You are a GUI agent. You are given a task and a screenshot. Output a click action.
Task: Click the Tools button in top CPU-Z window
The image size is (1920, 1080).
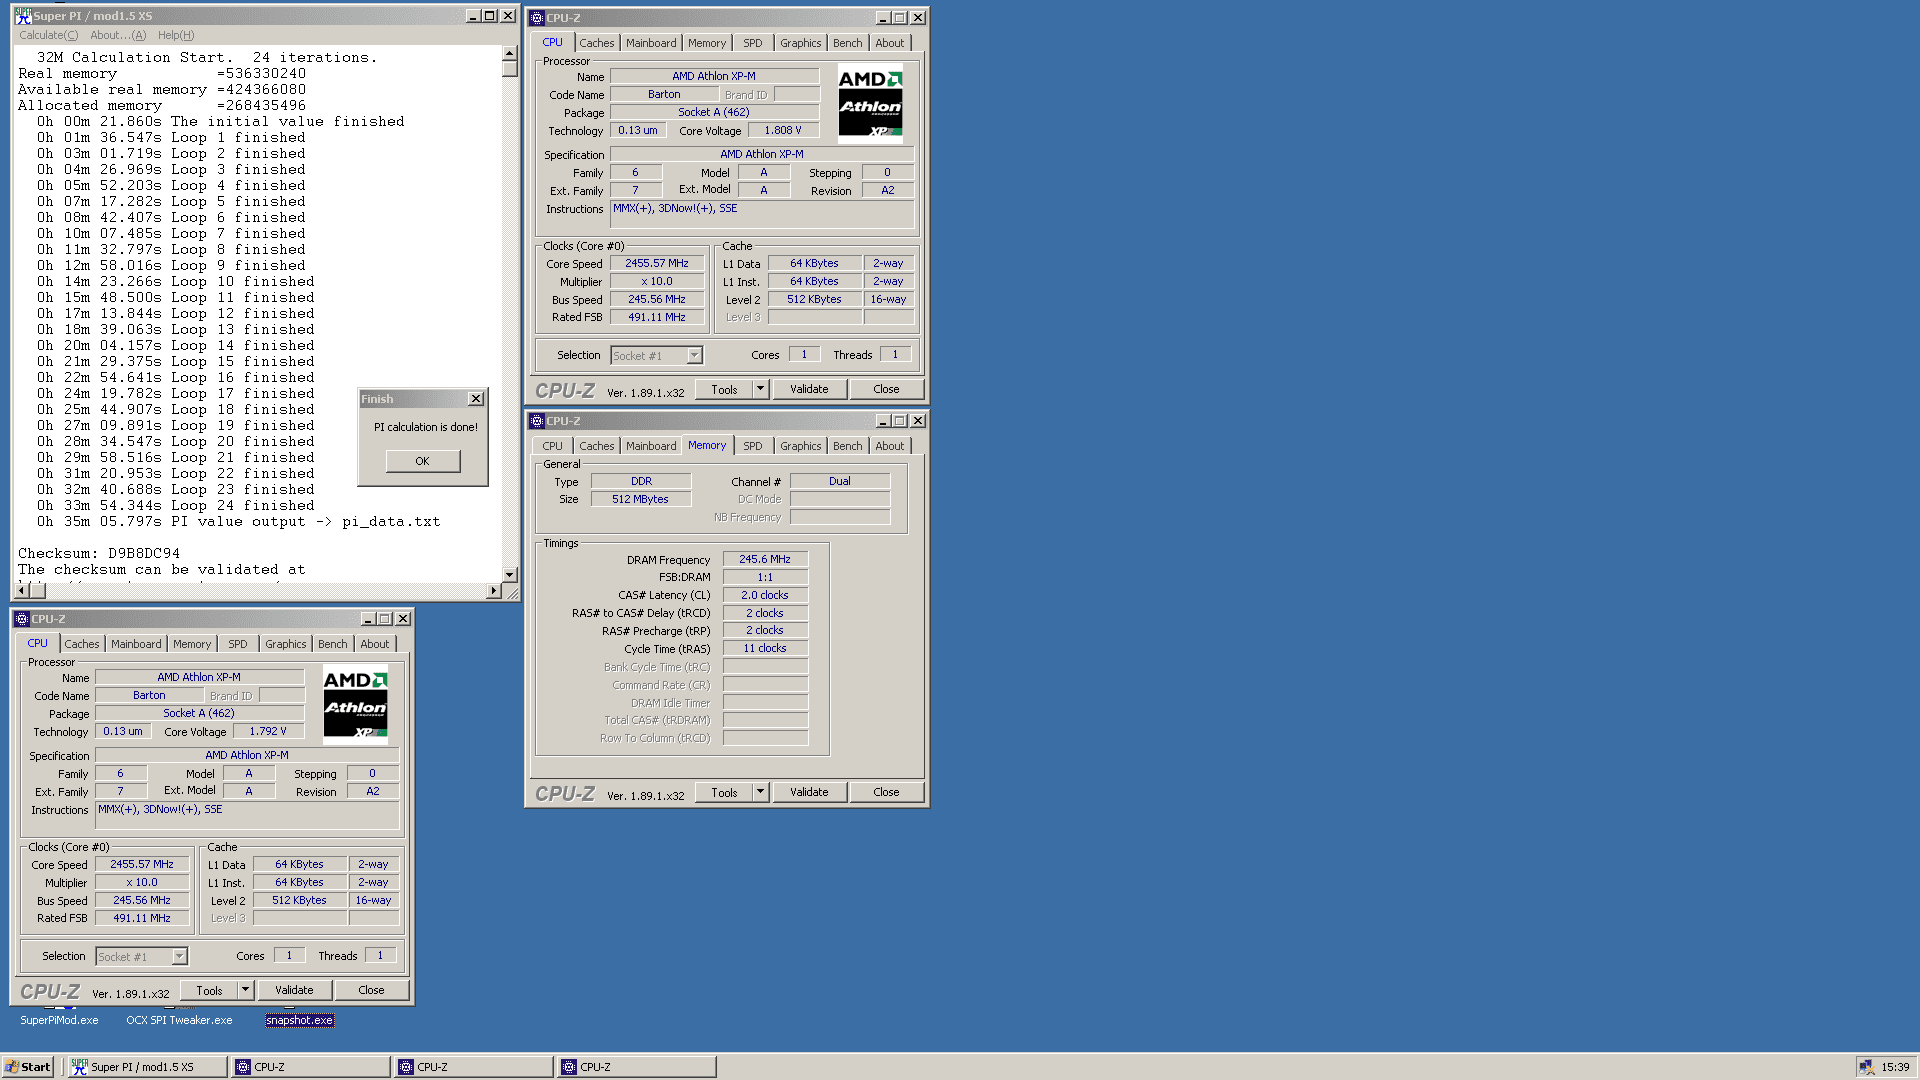point(725,389)
